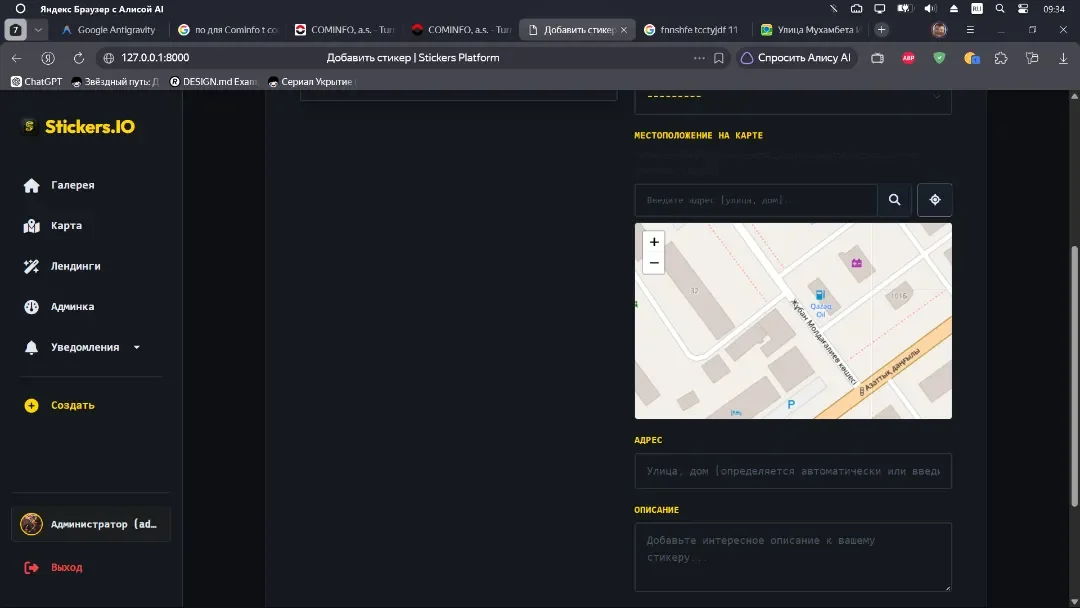Click the address search input field
This screenshot has height=608, width=1080.
(x=756, y=200)
